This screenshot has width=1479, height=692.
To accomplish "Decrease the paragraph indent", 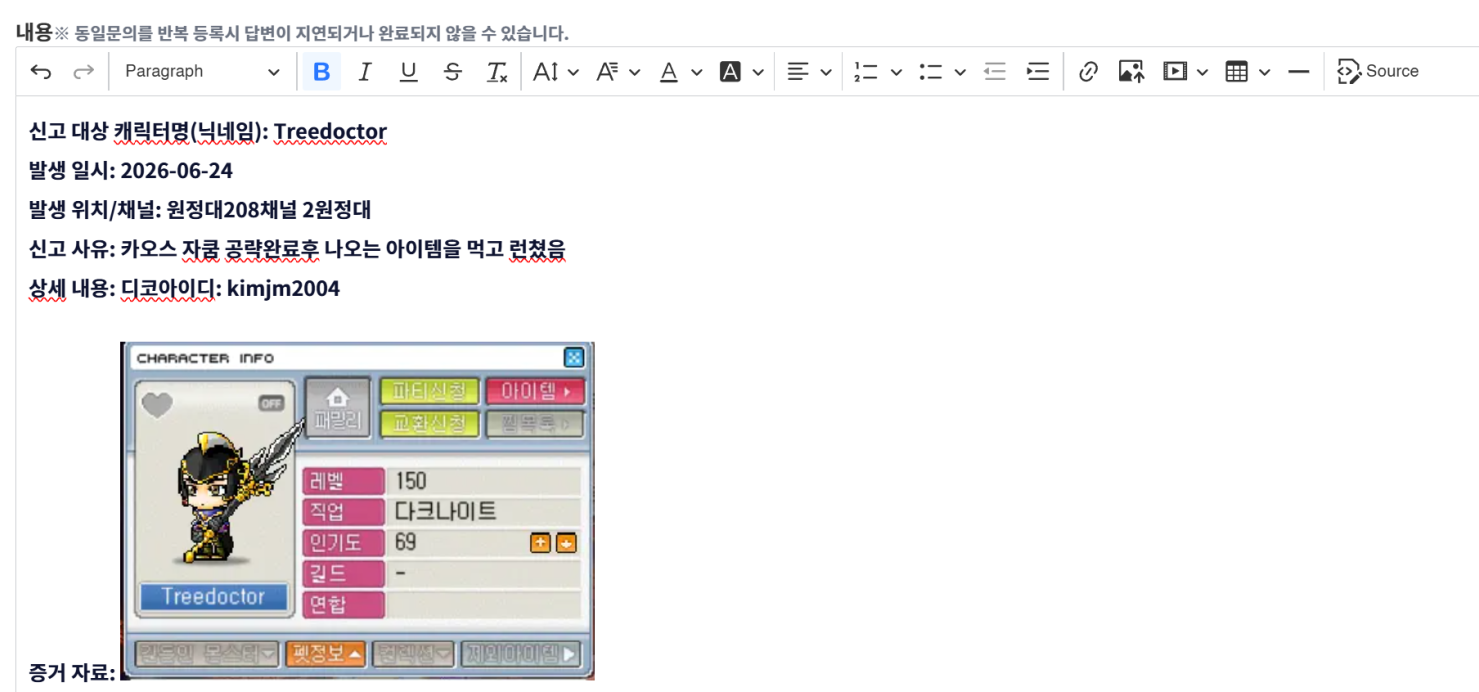I will click(994, 71).
